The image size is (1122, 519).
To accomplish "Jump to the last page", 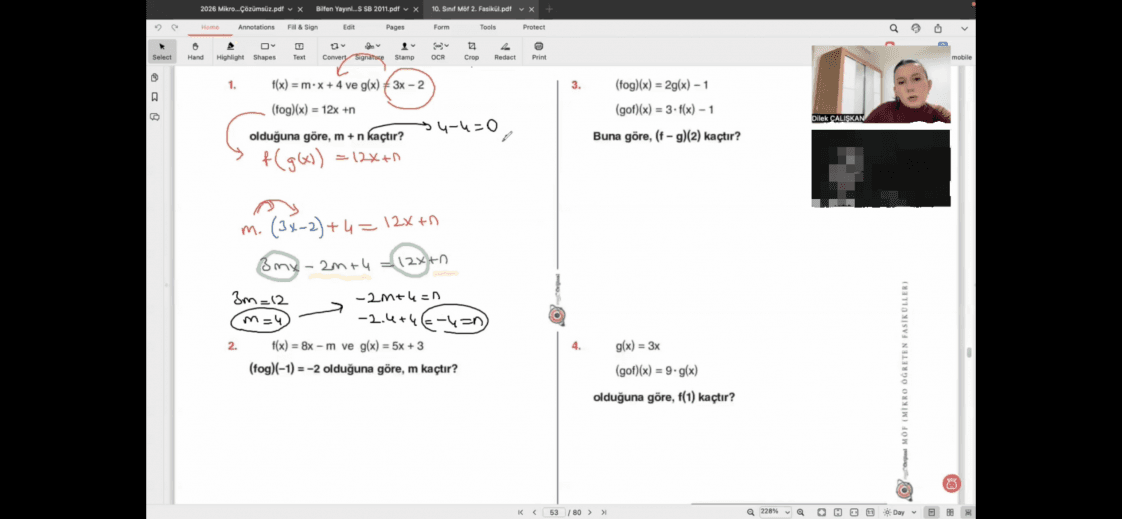I will (604, 513).
